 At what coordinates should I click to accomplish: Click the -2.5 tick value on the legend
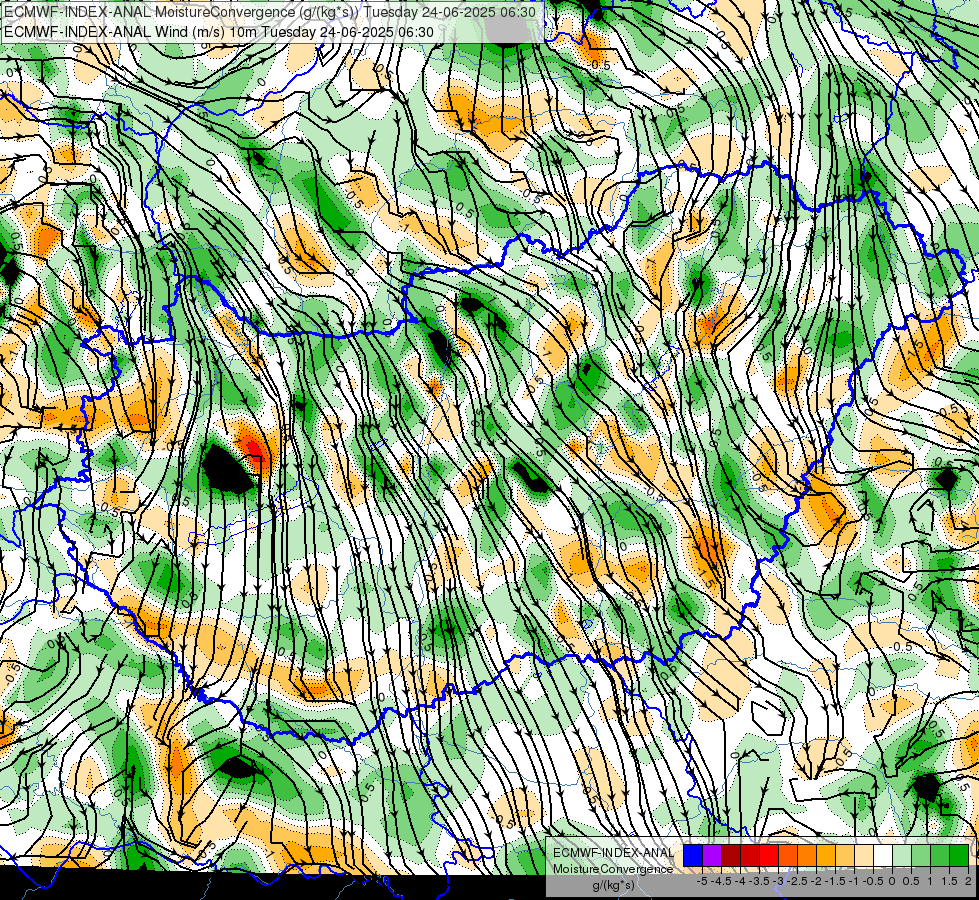[x=797, y=881]
